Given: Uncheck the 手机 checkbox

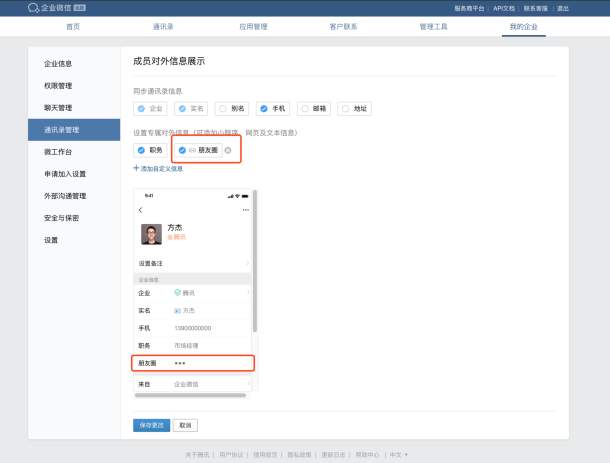Looking at the screenshot, I should (x=264, y=109).
